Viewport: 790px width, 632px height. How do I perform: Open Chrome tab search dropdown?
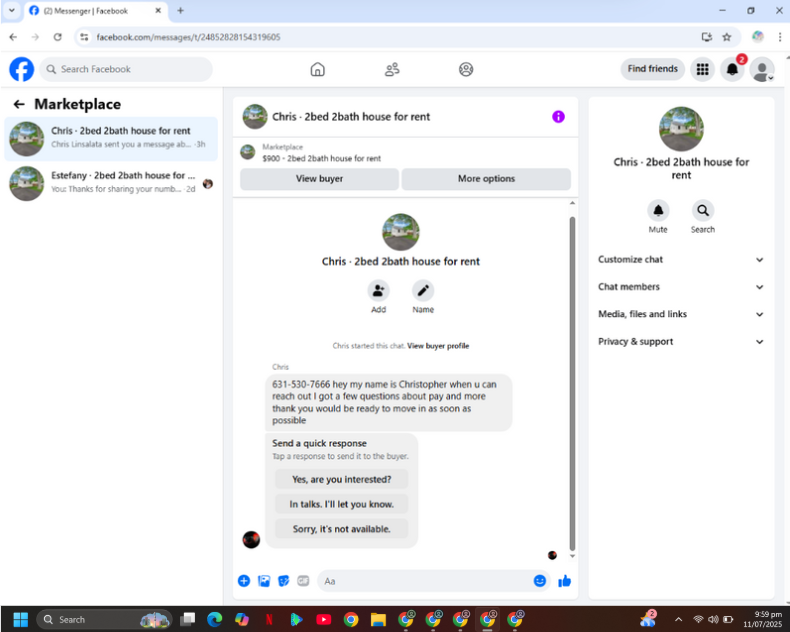[x=12, y=10]
